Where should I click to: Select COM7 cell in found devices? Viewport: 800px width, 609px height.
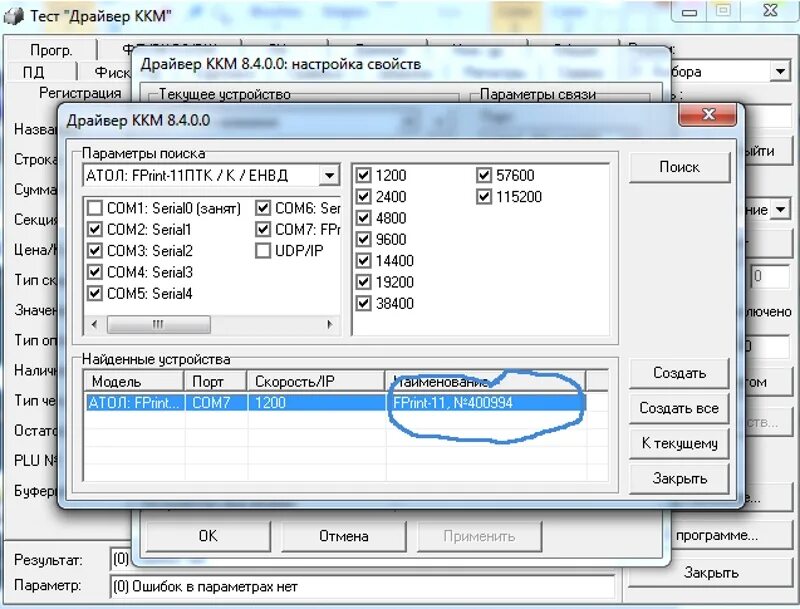[216, 403]
